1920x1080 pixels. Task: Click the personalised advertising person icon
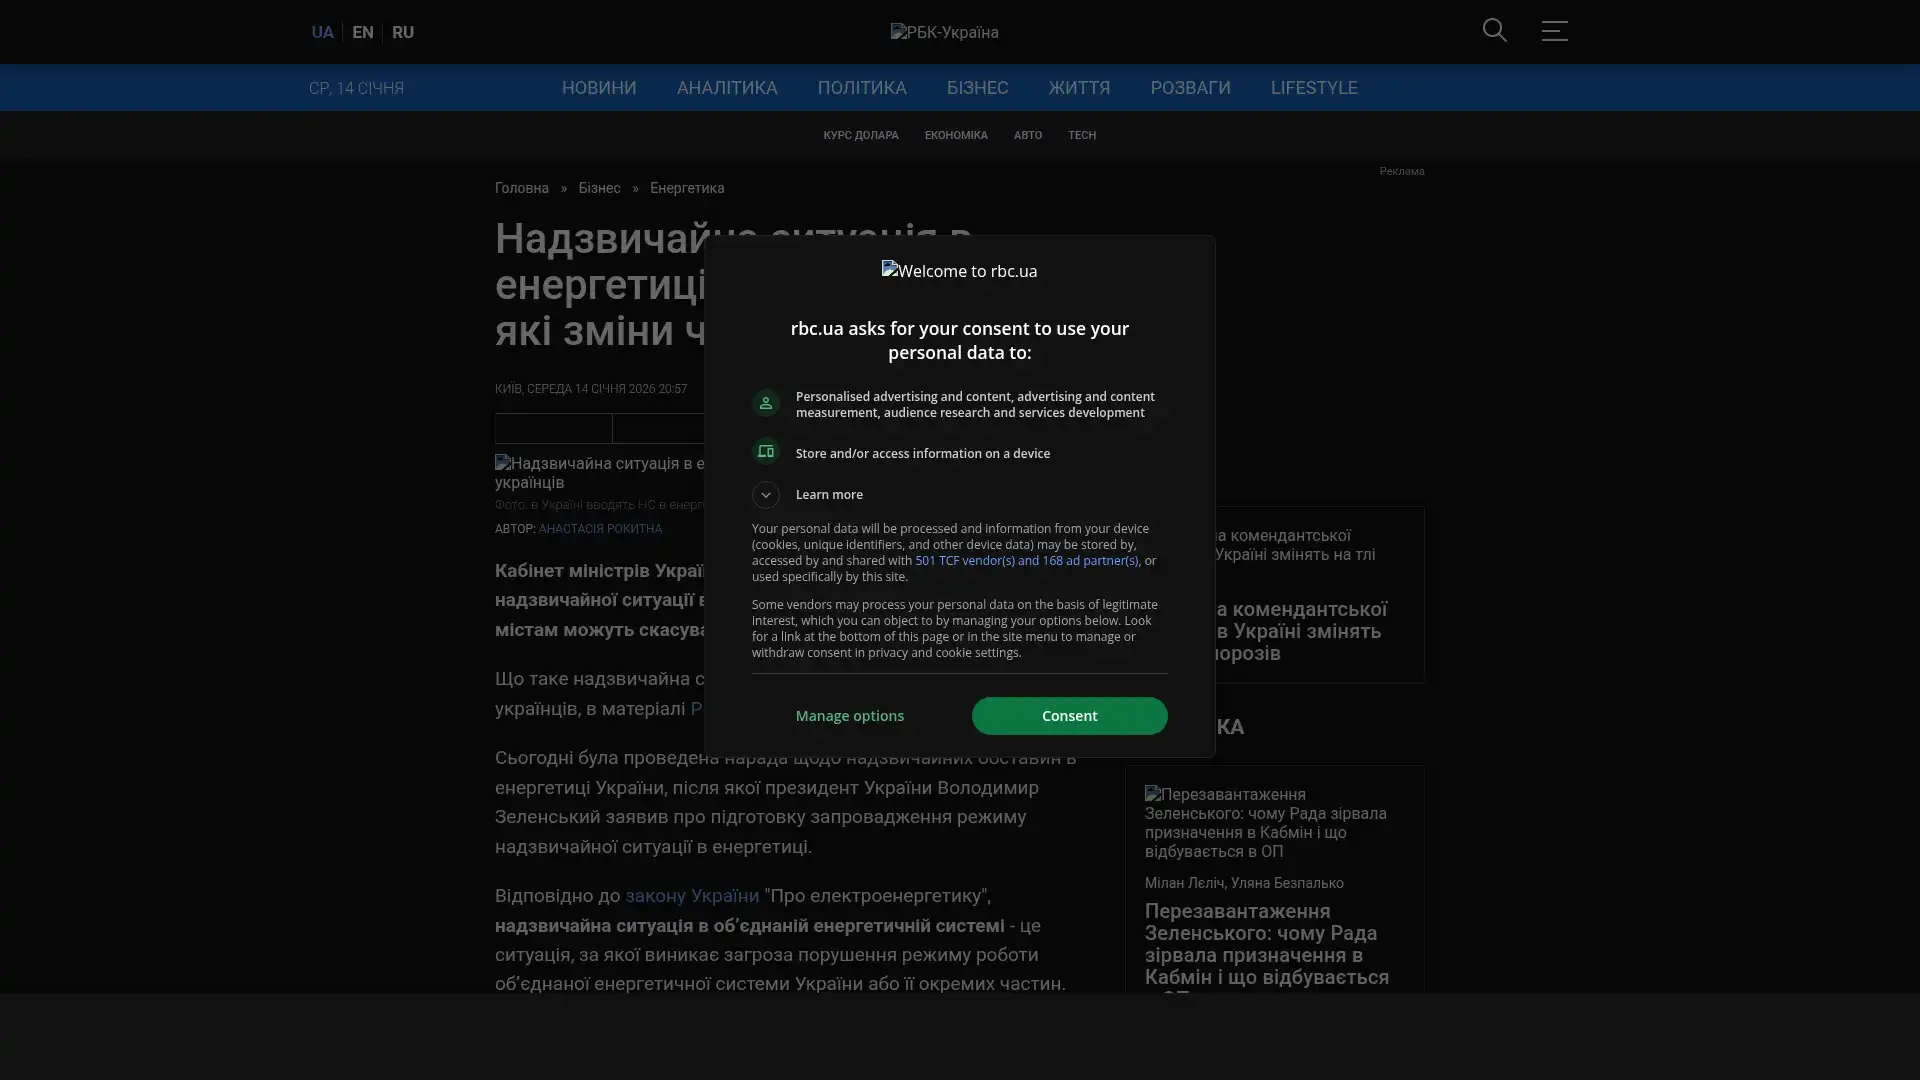click(766, 403)
